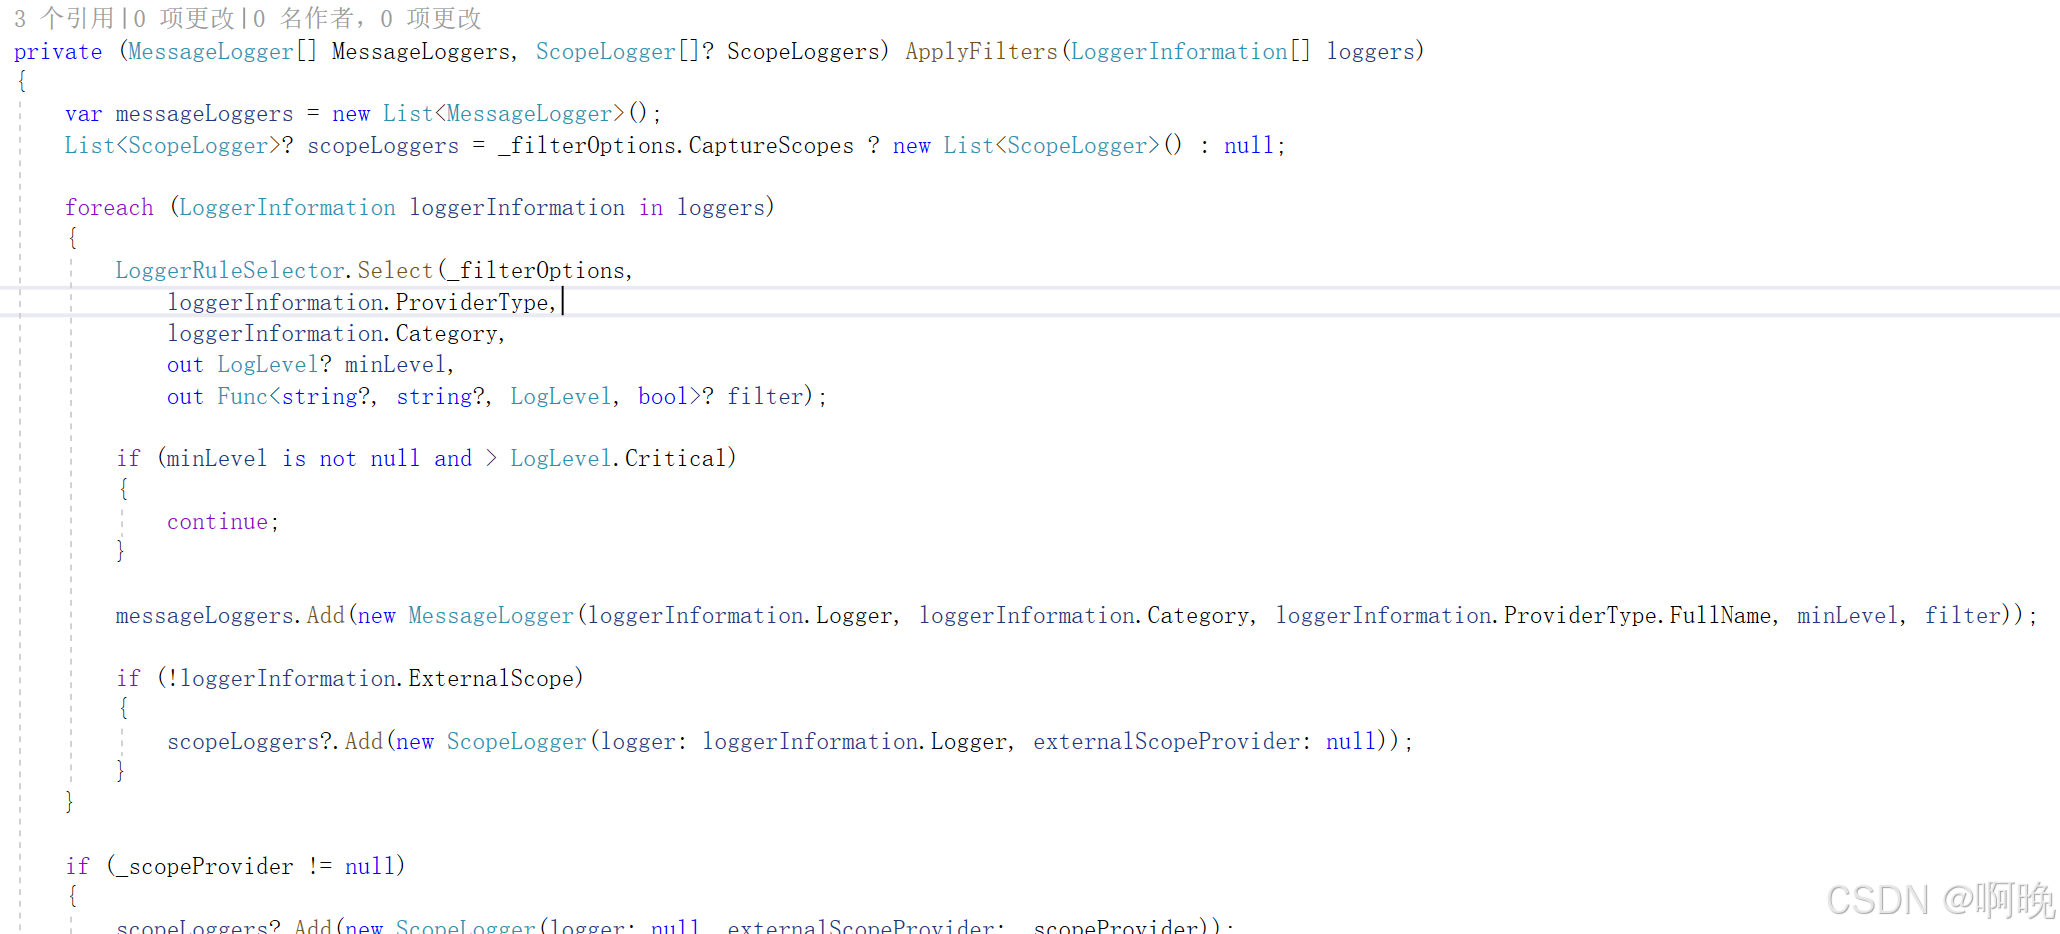The height and width of the screenshot is (934, 2060).
Task: Click the '!=' operator in the _scopeProvider check
Action: pos(320,867)
